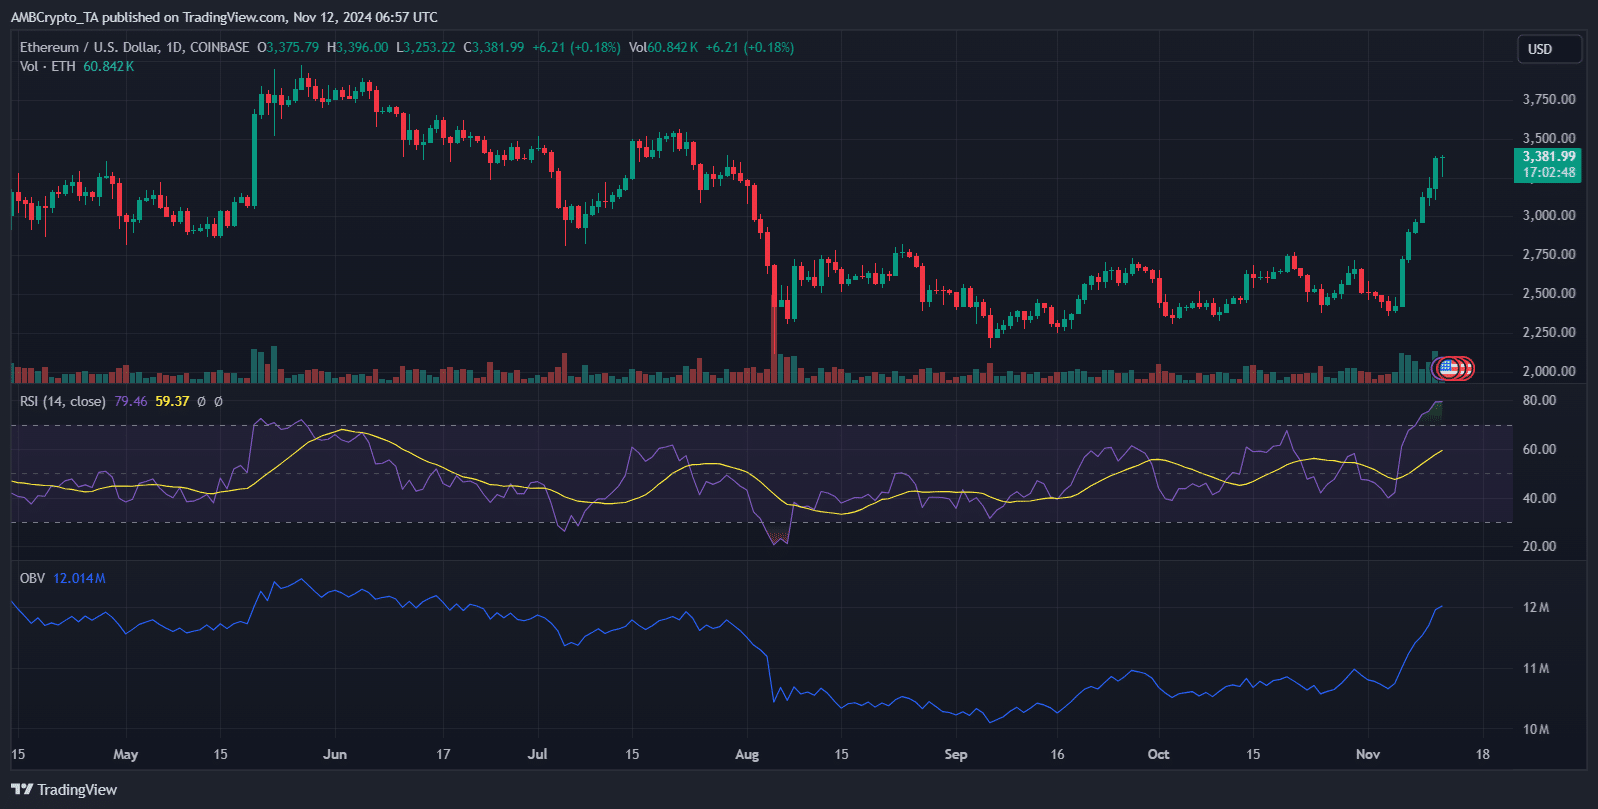This screenshot has width=1598, height=809.
Task: Click the 3,000.00 price axis label
Action: [x=1549, y=215]
